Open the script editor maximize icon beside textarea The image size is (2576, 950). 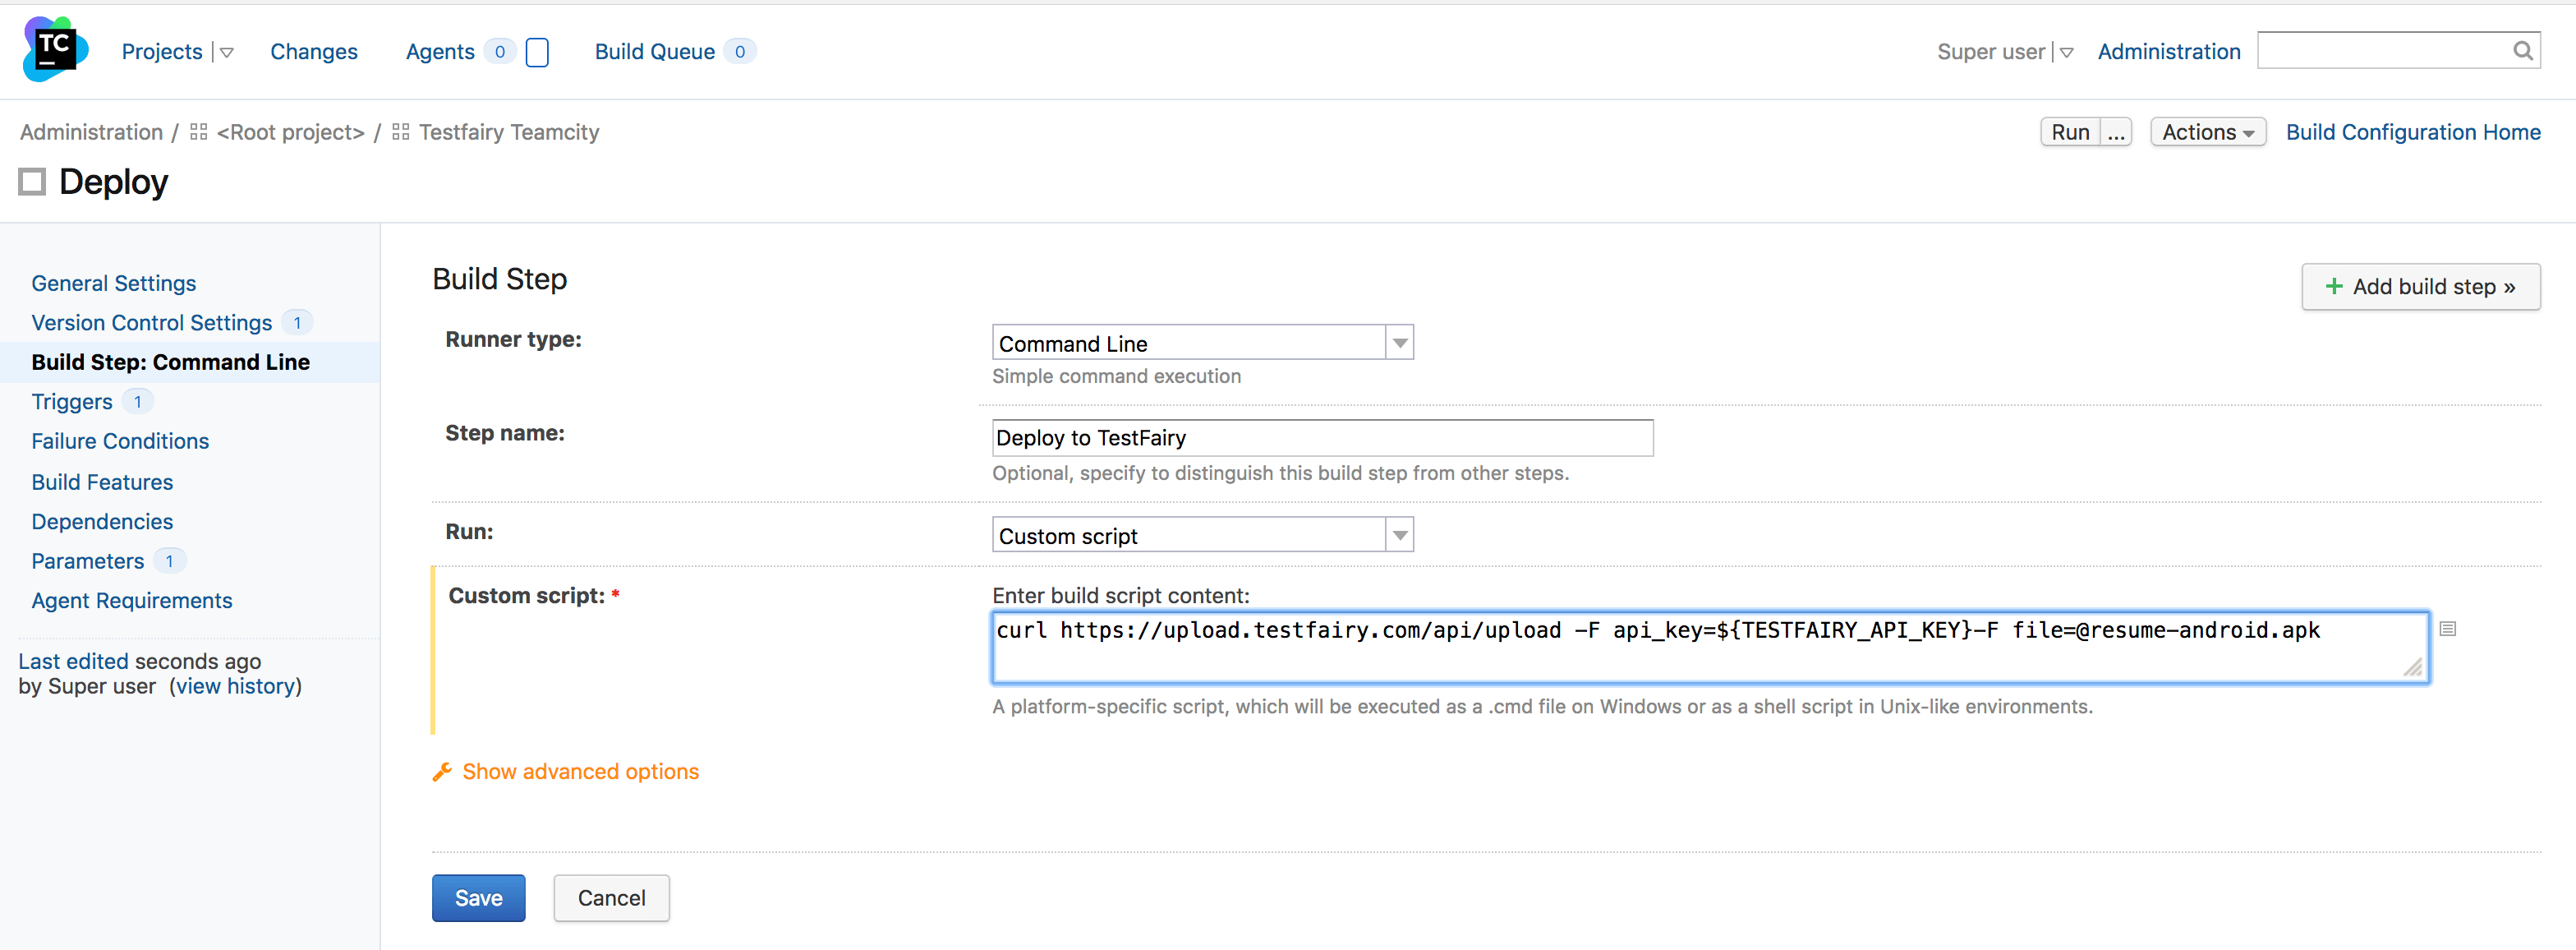2447,628
